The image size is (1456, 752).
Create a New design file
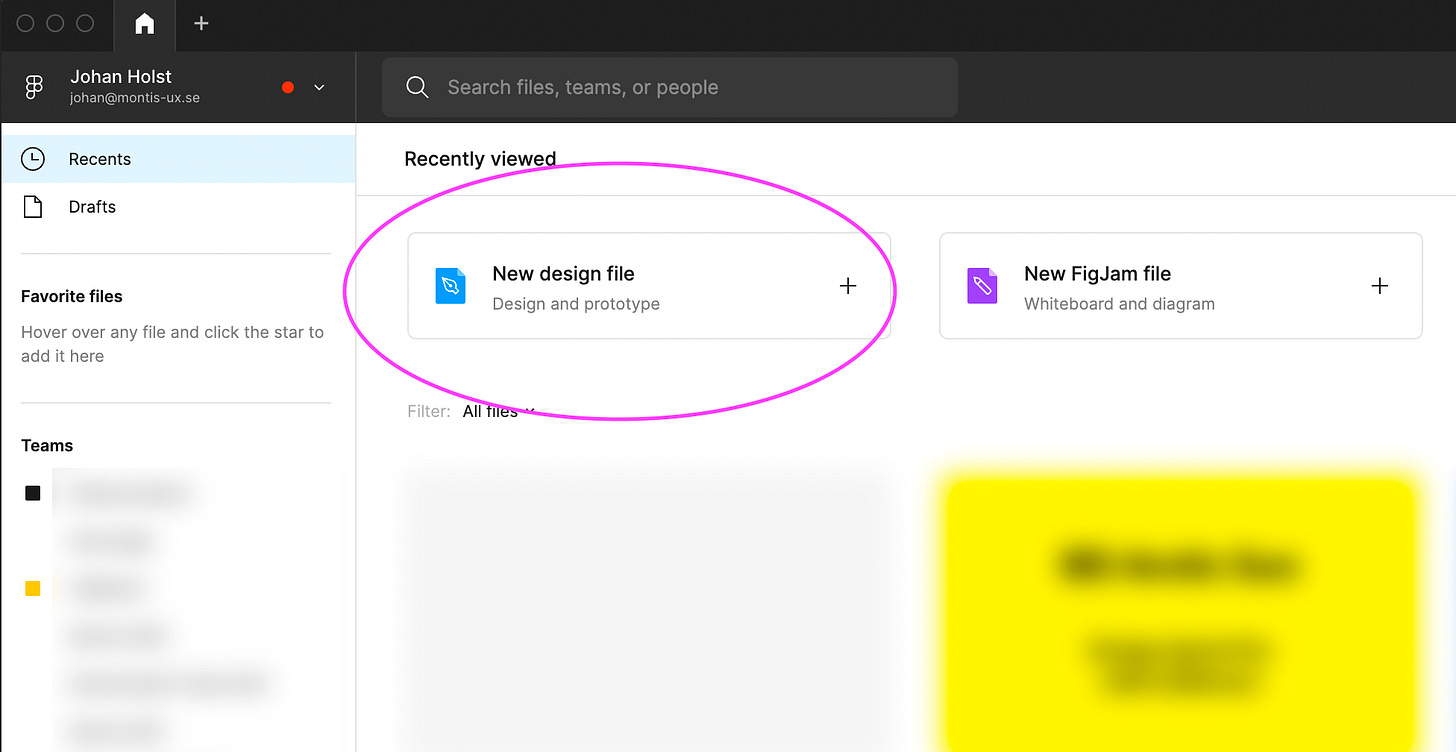pos(649,286)
